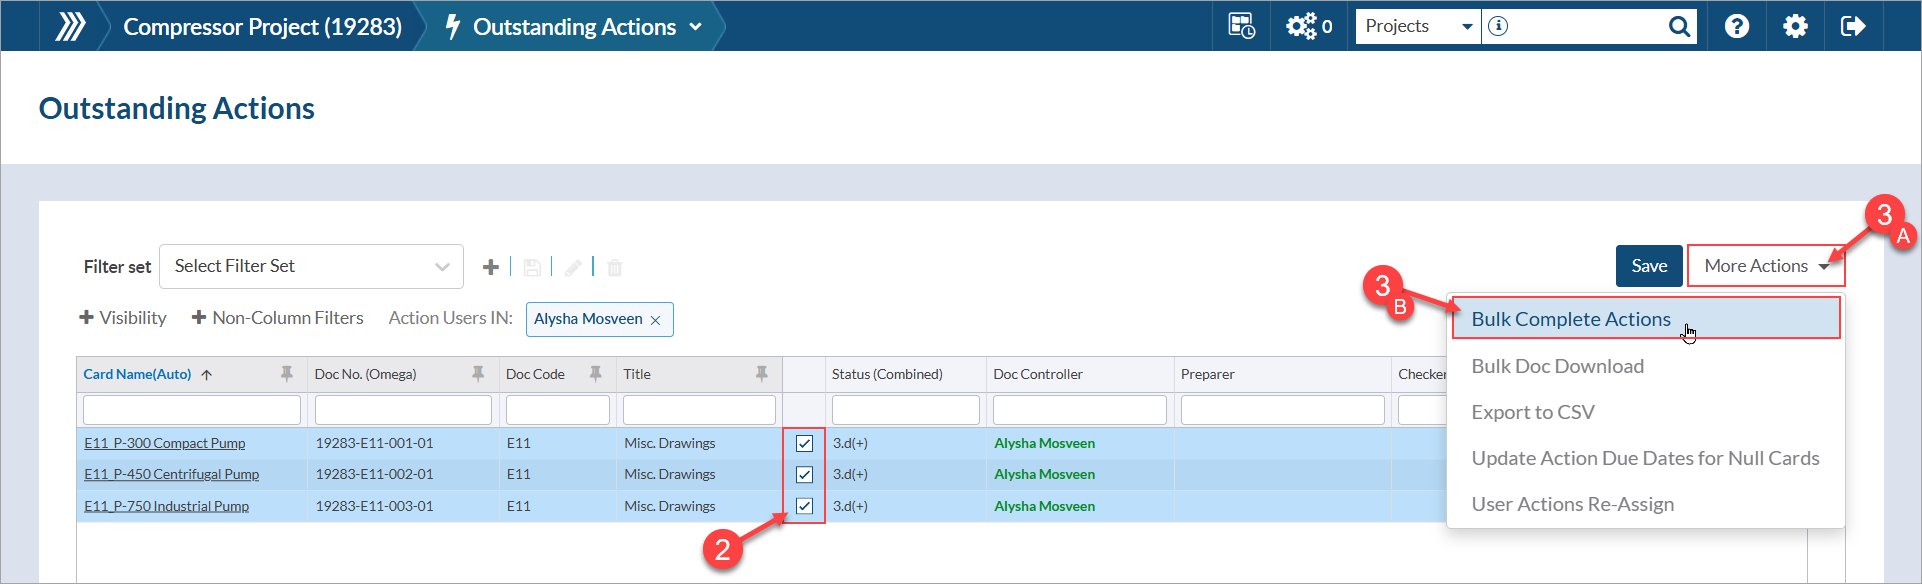This screenshot has width=1922, height=584.
Task: Uncheck the E11_P-450 Centrifugal Pump row checkbox
Action: point(804,474)
